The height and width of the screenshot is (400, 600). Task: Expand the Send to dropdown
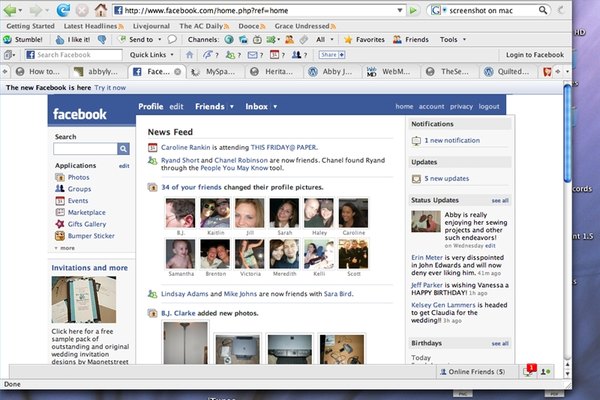[160, 39]
